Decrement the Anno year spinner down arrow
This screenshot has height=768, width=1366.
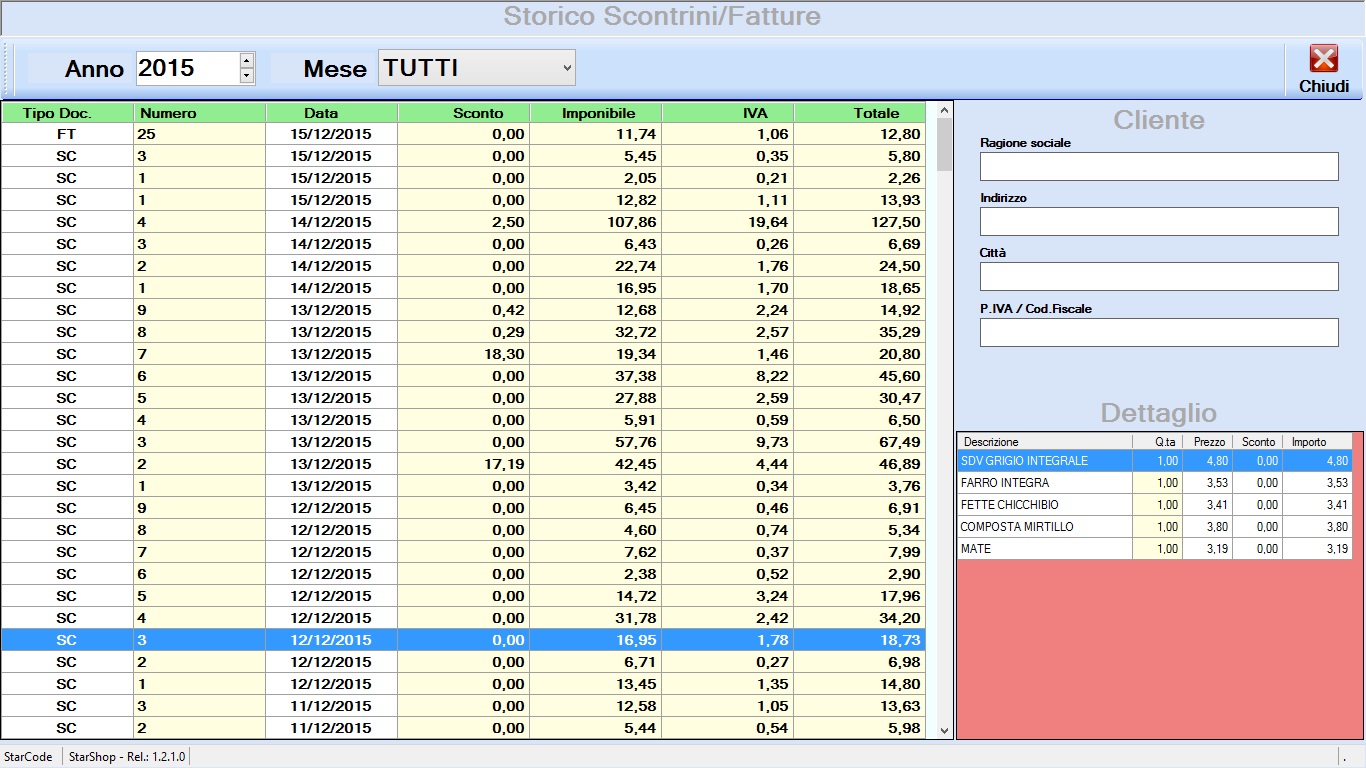[247, 76]
